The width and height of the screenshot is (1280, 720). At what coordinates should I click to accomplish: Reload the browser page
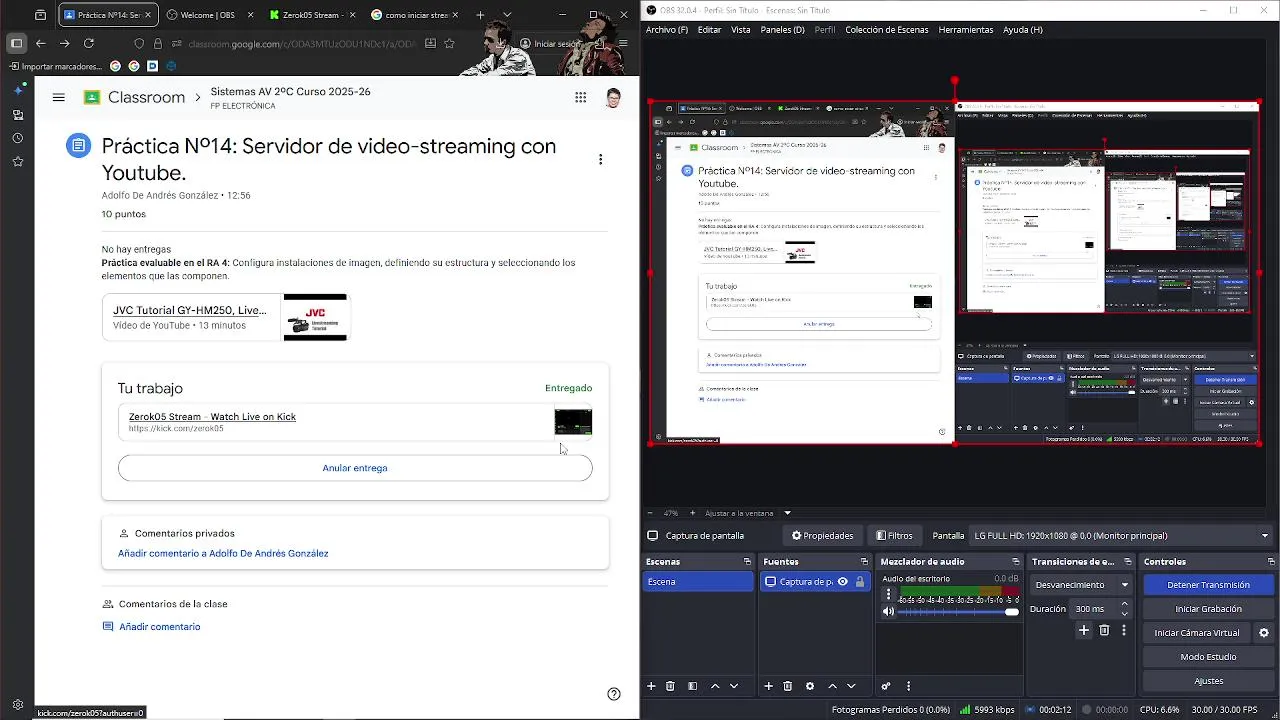coord(89,44)
